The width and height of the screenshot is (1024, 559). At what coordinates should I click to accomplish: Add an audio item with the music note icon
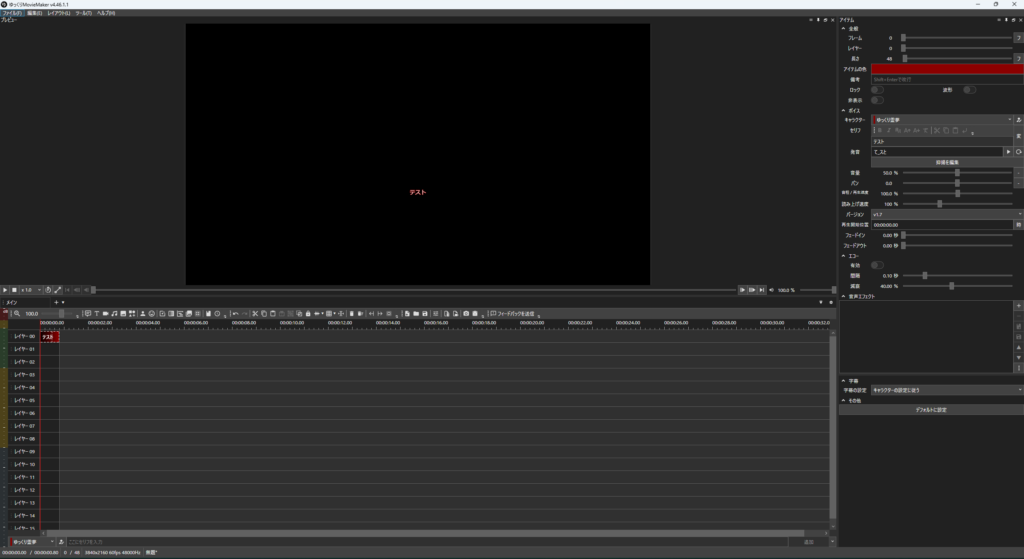114,313
